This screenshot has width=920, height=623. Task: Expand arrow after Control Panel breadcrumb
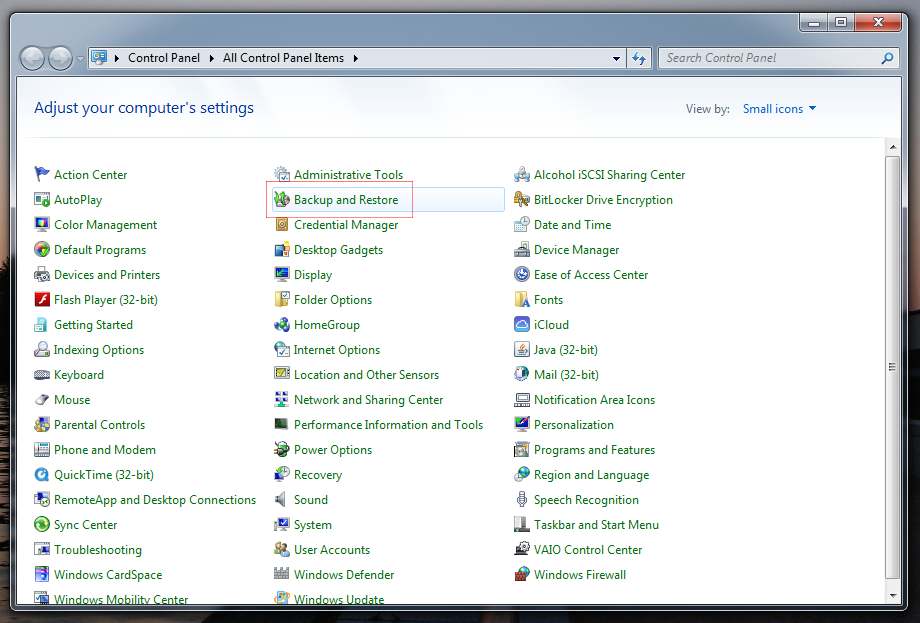[x=212, y=58]
